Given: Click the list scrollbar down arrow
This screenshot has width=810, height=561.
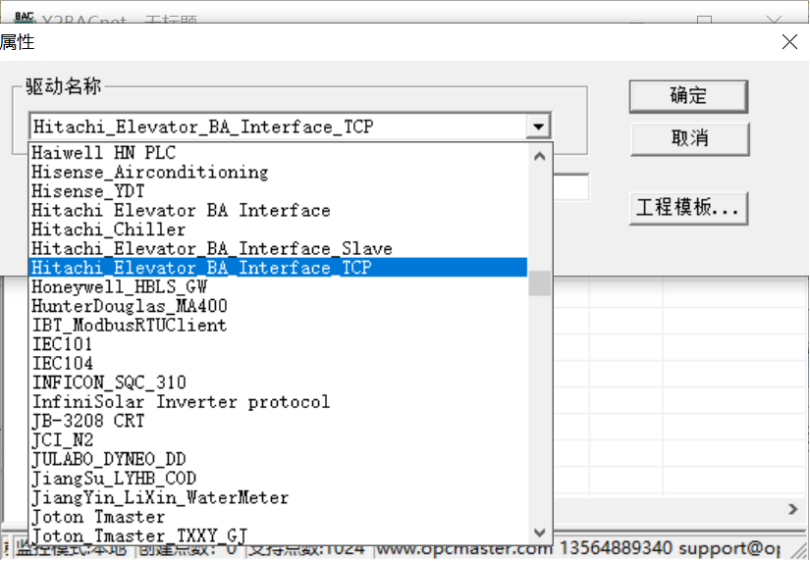Looking at the screenshot, I should (539, 532).
